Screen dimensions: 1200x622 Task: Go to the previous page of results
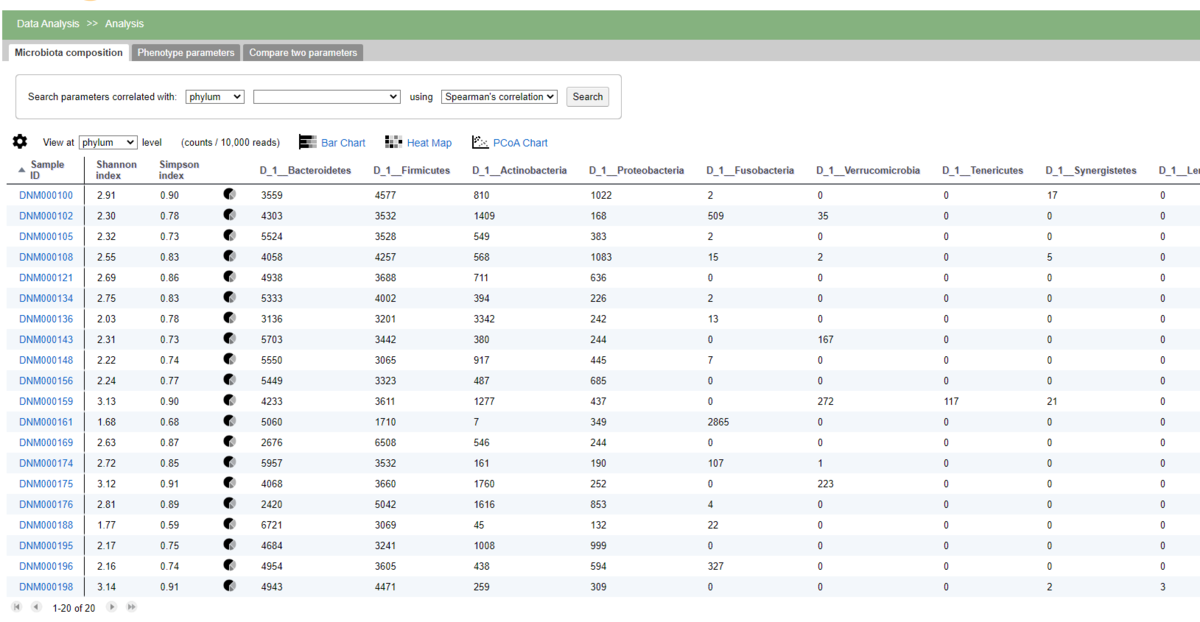(36, 607)
